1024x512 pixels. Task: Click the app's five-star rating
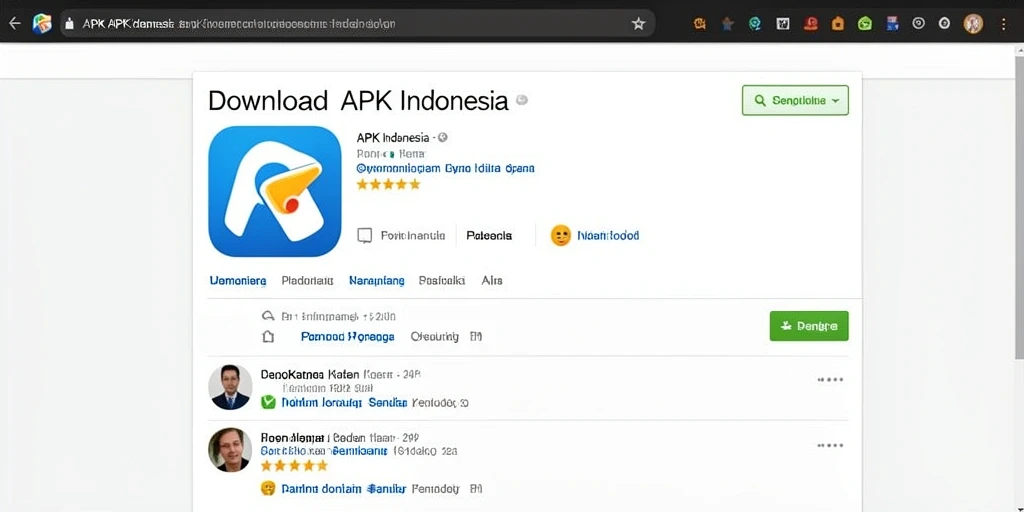pyautogui.click(x=389, y=185)
